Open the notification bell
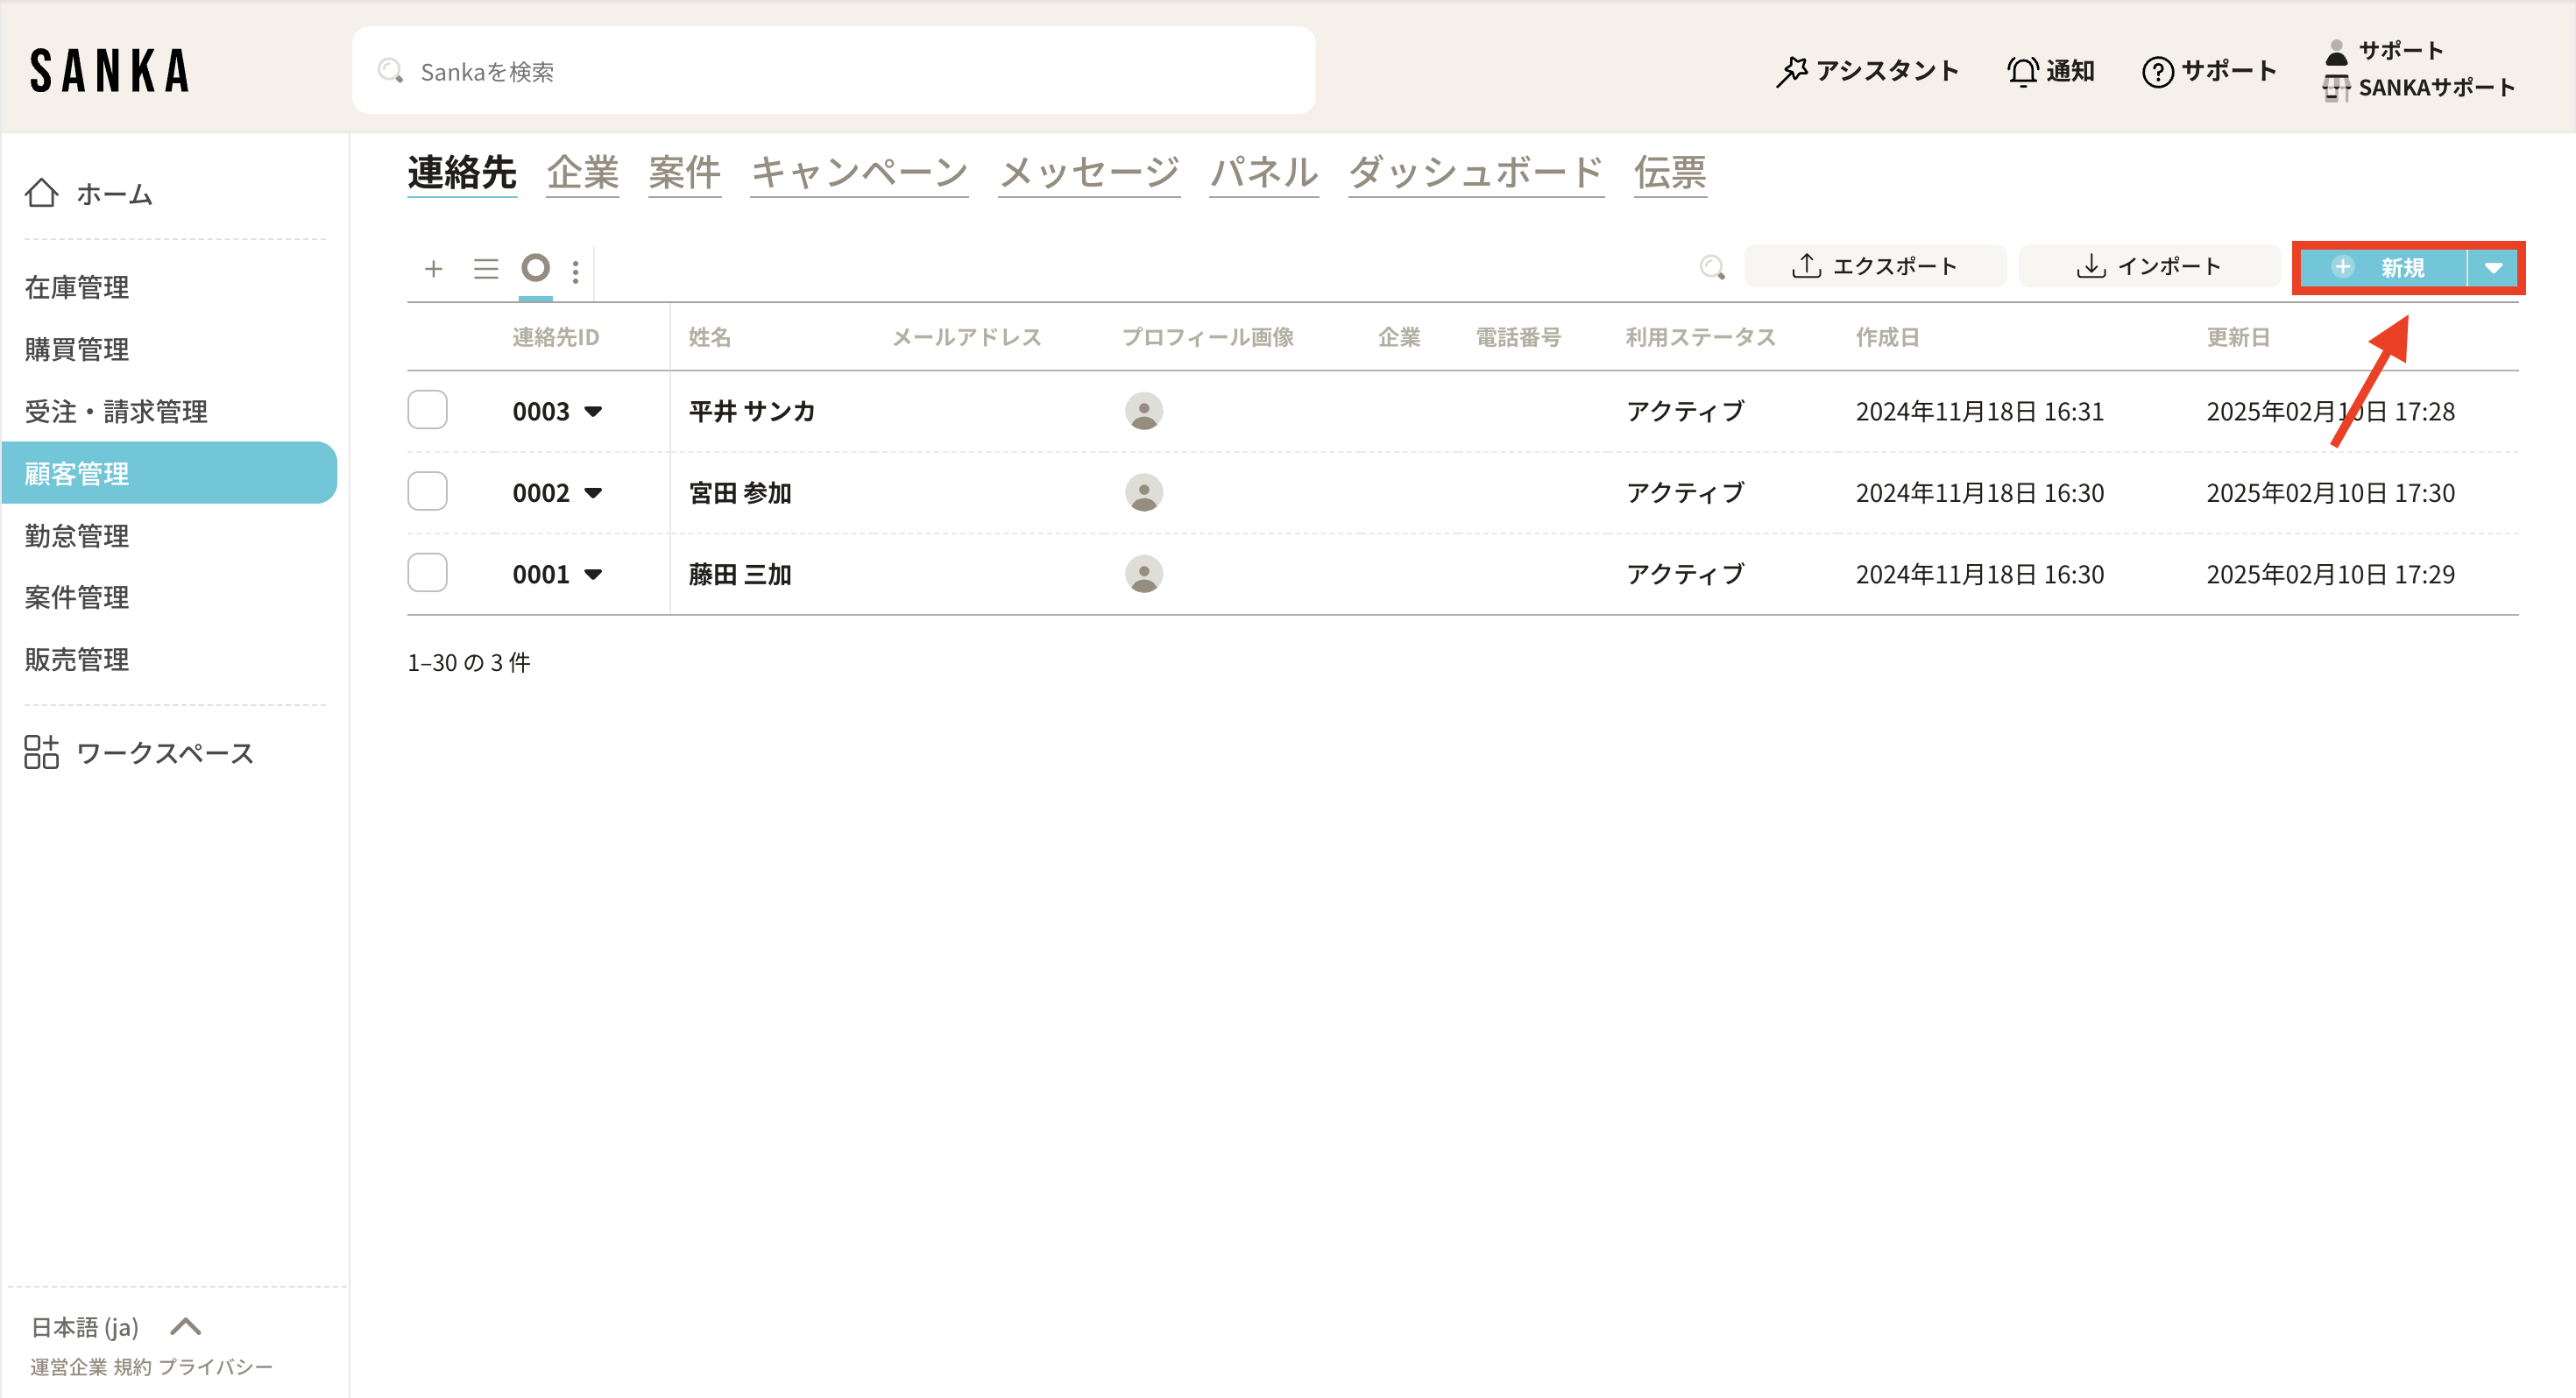The height and width of the screenshot is (1398, 2576). tap(2022, 71)
